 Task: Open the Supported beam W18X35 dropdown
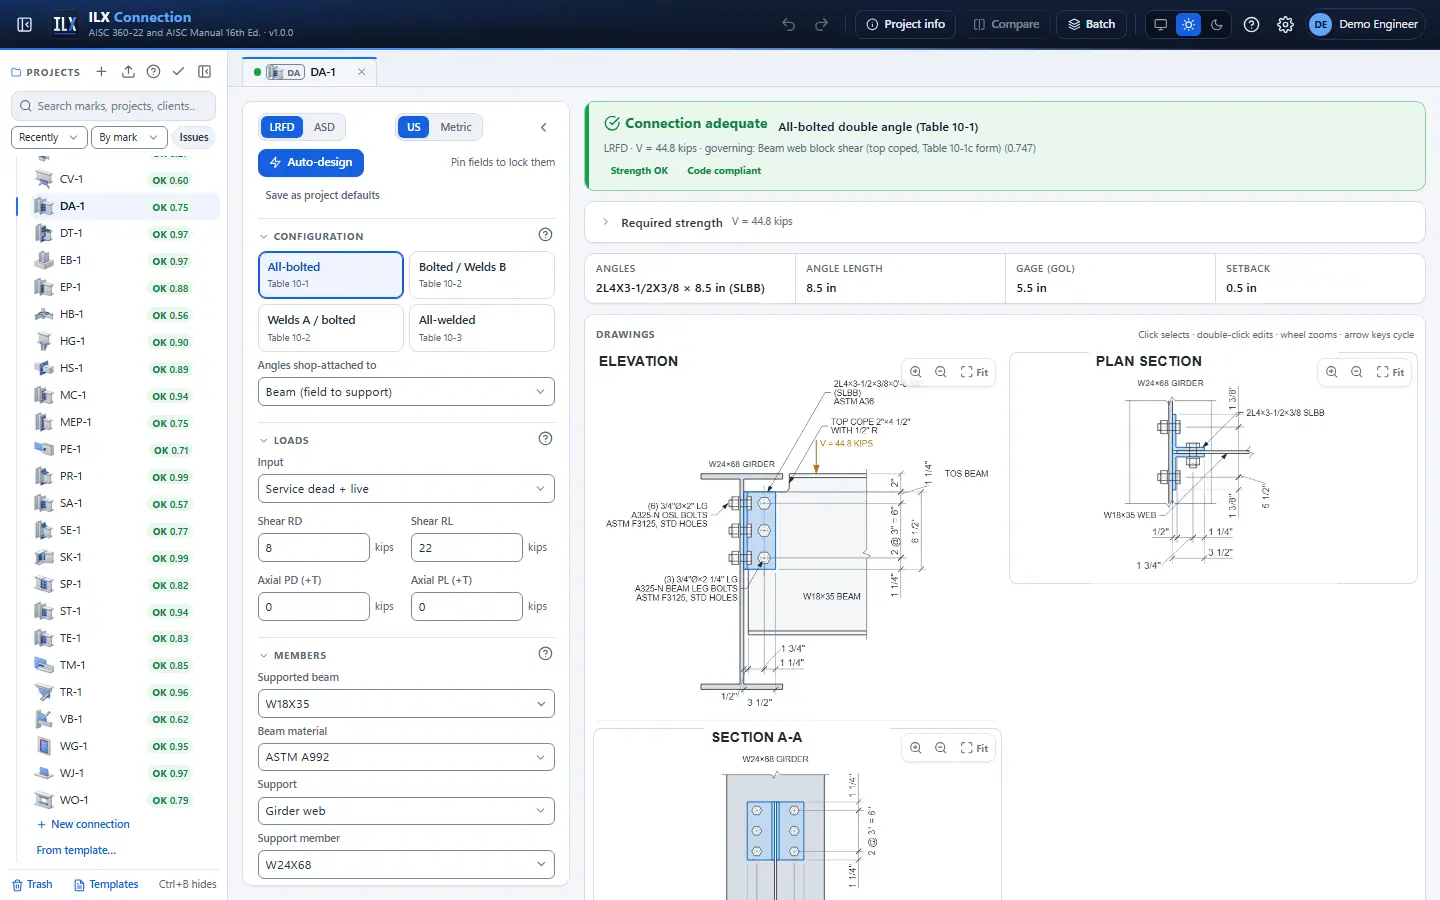click(406, 704)
